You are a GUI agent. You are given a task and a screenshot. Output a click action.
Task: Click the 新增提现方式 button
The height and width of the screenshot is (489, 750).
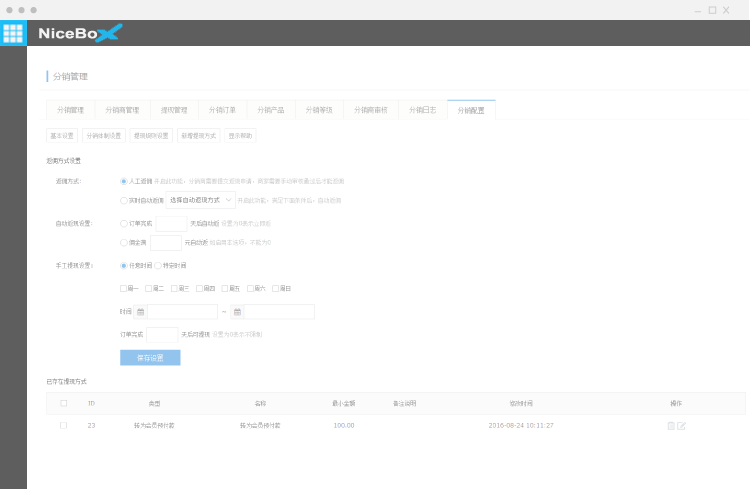198,135
